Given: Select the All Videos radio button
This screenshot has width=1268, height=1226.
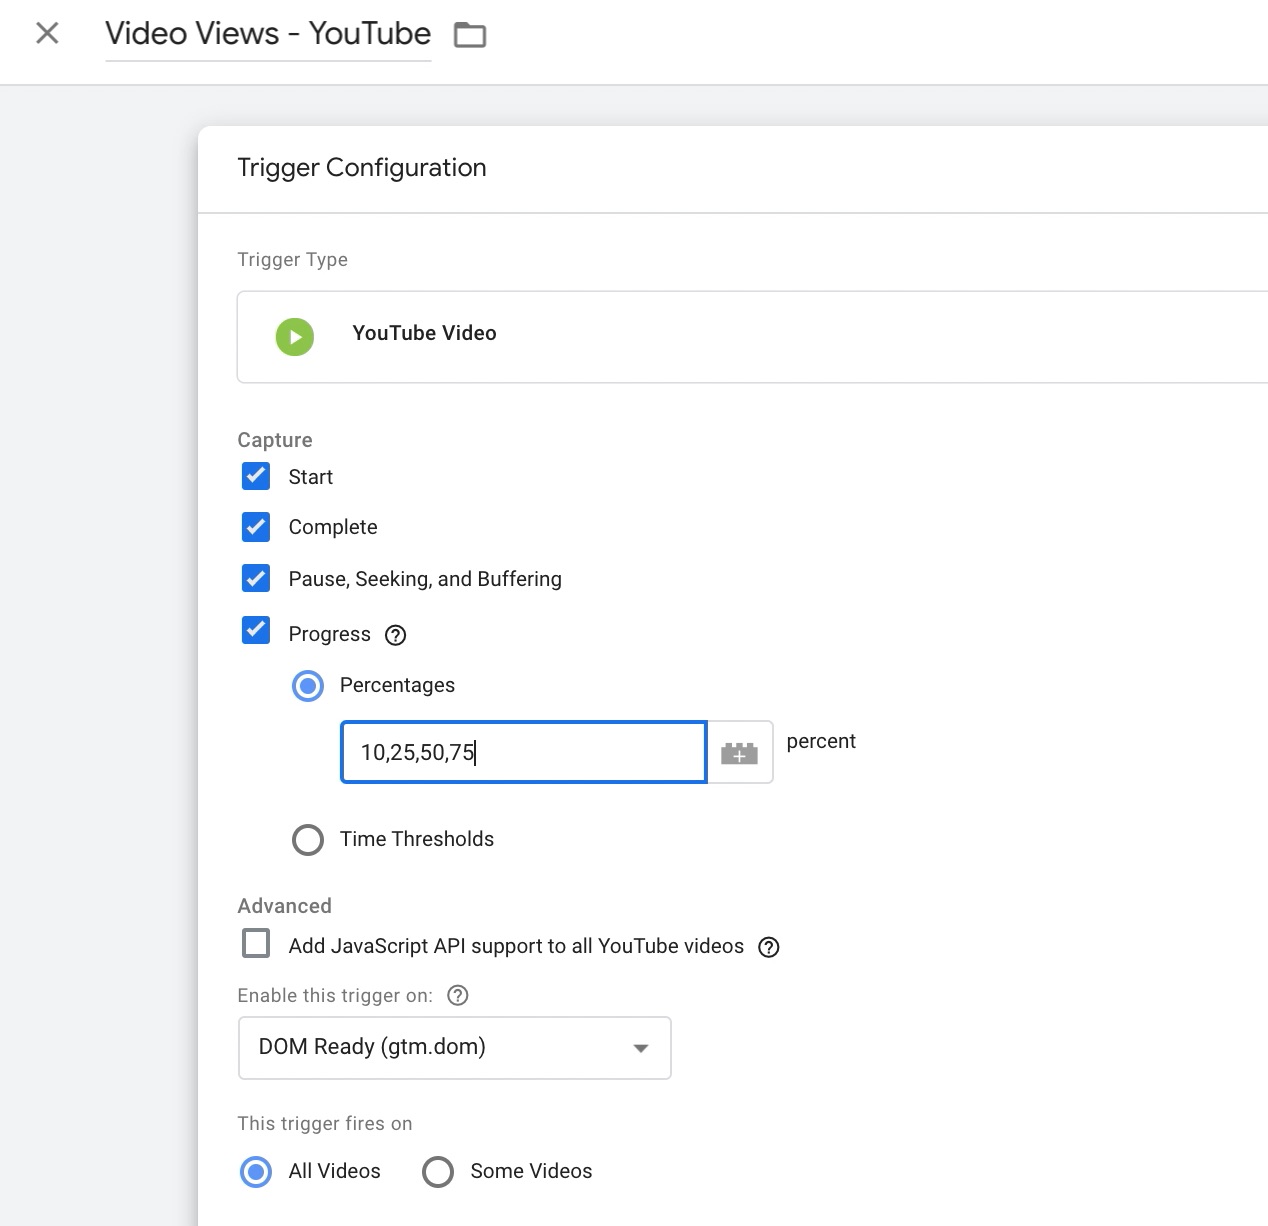Looking at the screenshot, I should click(x=256, y=1172).
